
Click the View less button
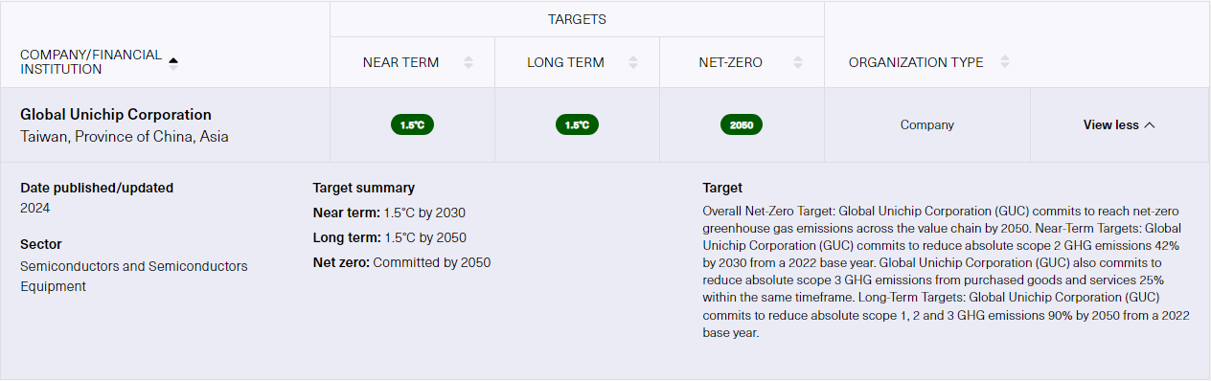coord(1119,125)
